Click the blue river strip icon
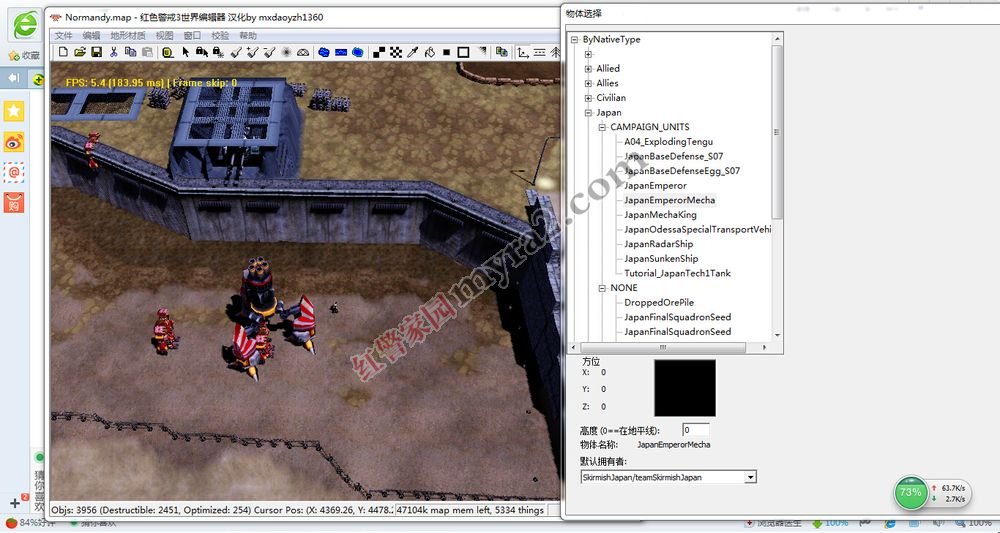1000x533 pixels. coord(341,52)
